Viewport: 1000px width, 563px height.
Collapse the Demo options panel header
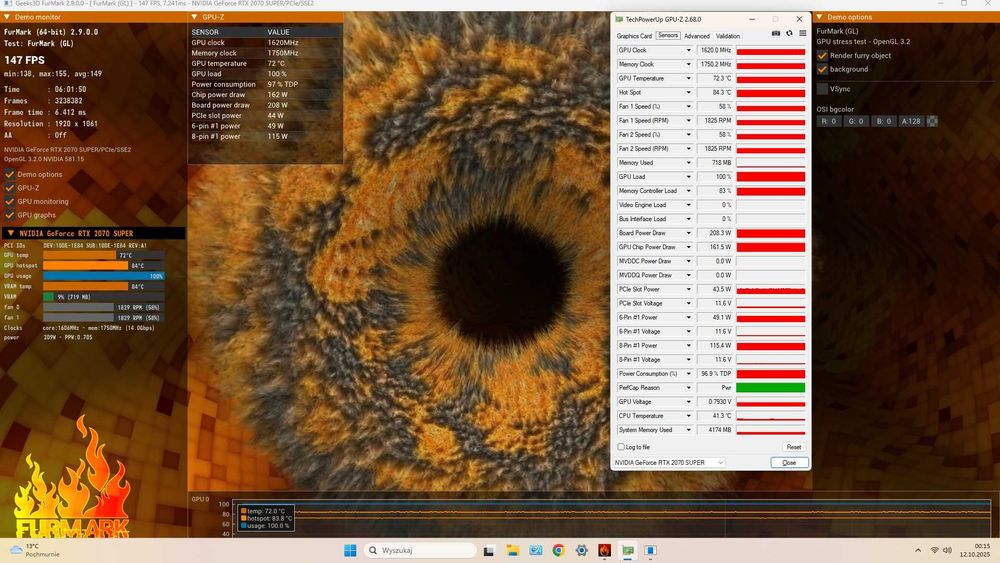point(820,17)
